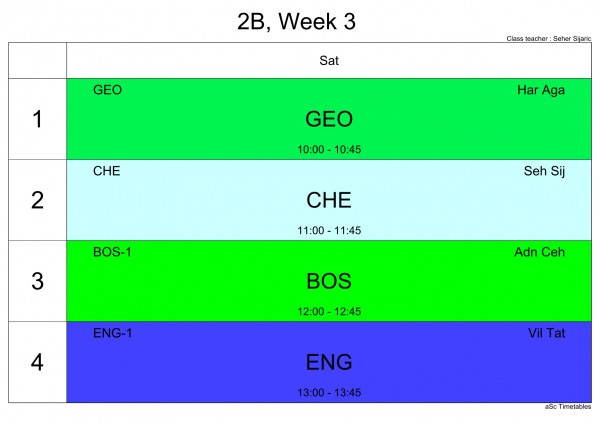The height and width of the screenshot is (424, 600).
Task: Click the title 2B, Week 3
Action: (x=297, y=21)
